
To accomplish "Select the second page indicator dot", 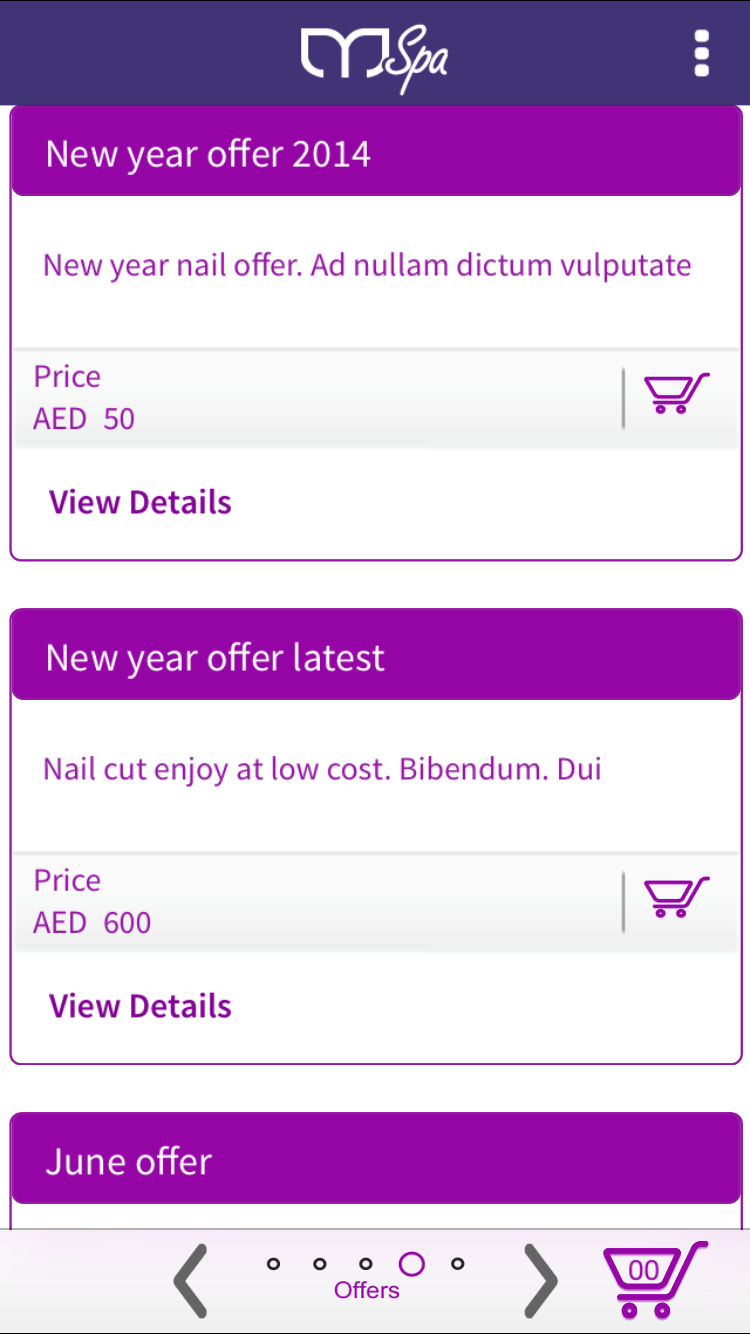I will (x=320, y=1264).
